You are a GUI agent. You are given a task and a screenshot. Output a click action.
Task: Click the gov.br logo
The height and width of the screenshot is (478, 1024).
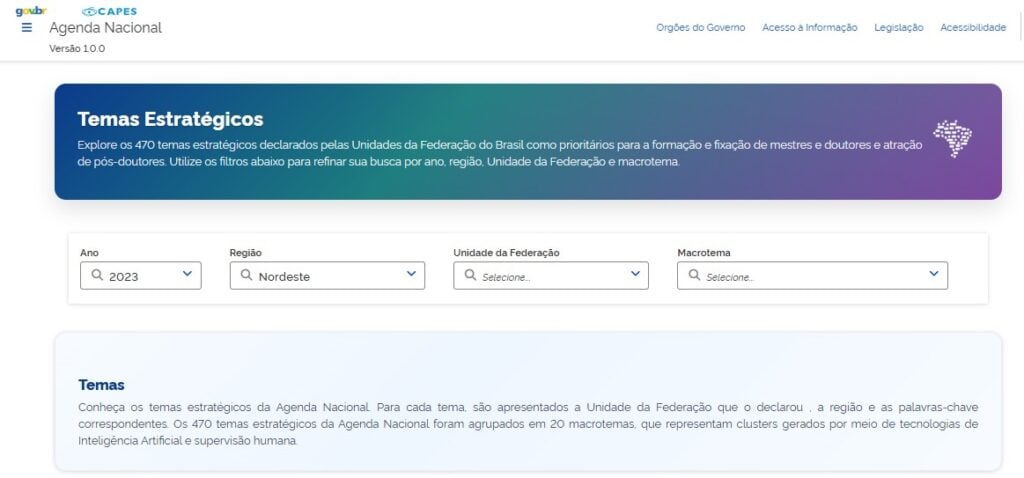point(31,11)
